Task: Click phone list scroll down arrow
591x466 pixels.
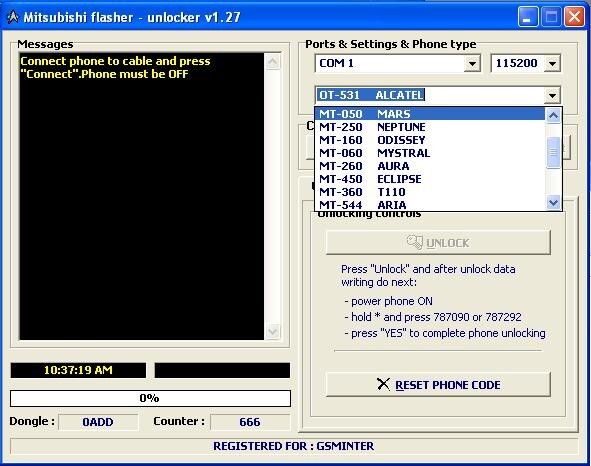Action: coord(553,203)
